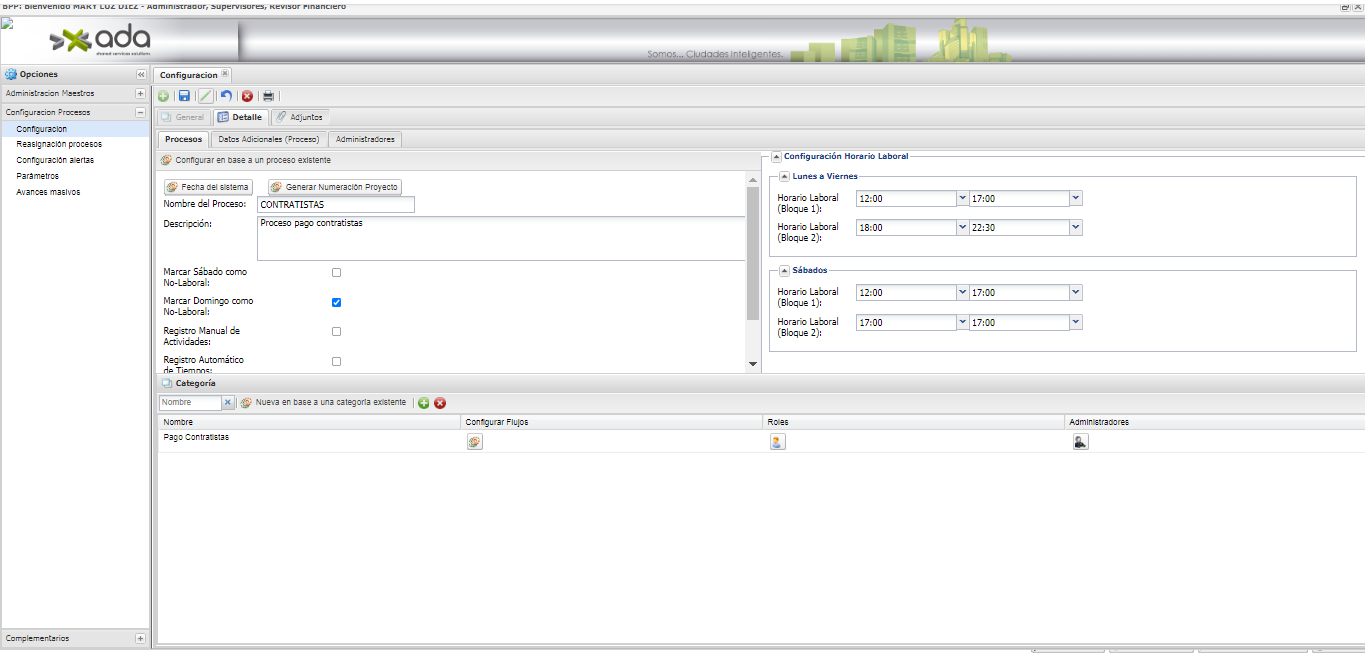Click the blue undo arrow icon

pos(226,96)
